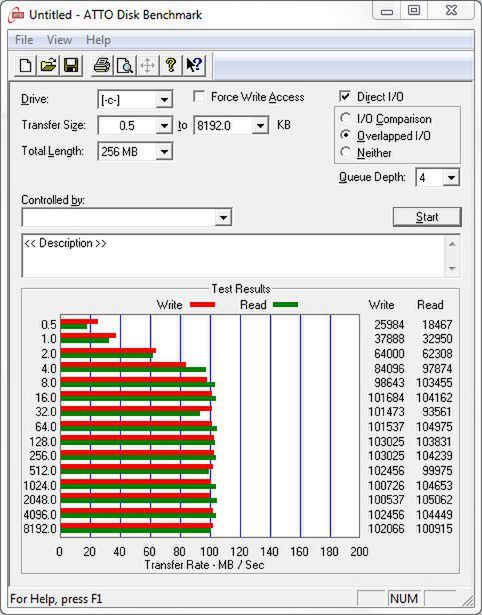
Task: Open the Help menu
Action: pyautogui.click(x=98, y=40)
